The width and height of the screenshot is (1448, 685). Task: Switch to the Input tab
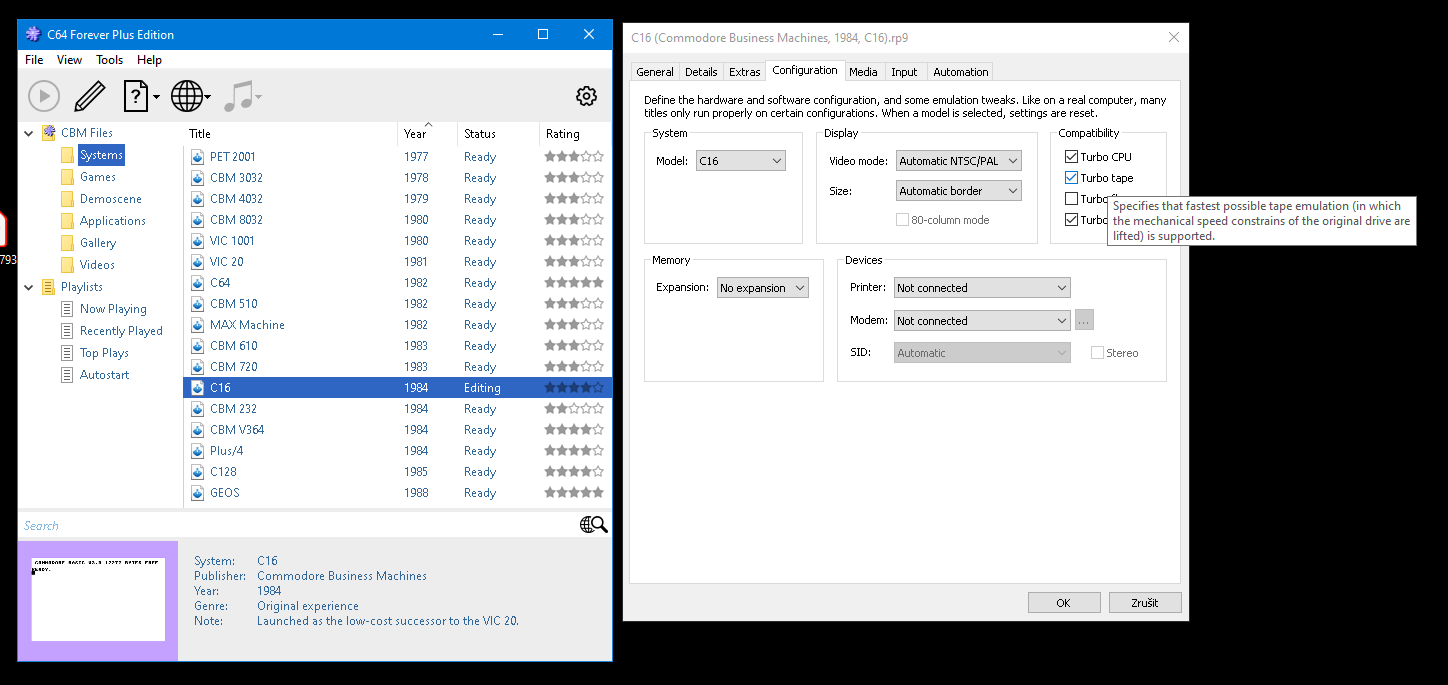pos(904,72)
